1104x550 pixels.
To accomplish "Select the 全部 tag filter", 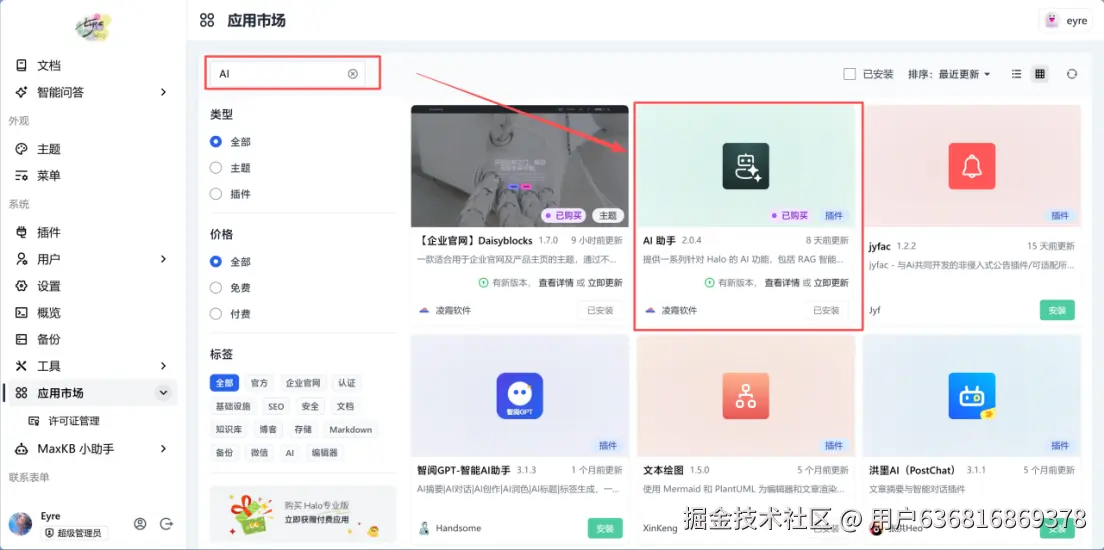I will (224, 383).
